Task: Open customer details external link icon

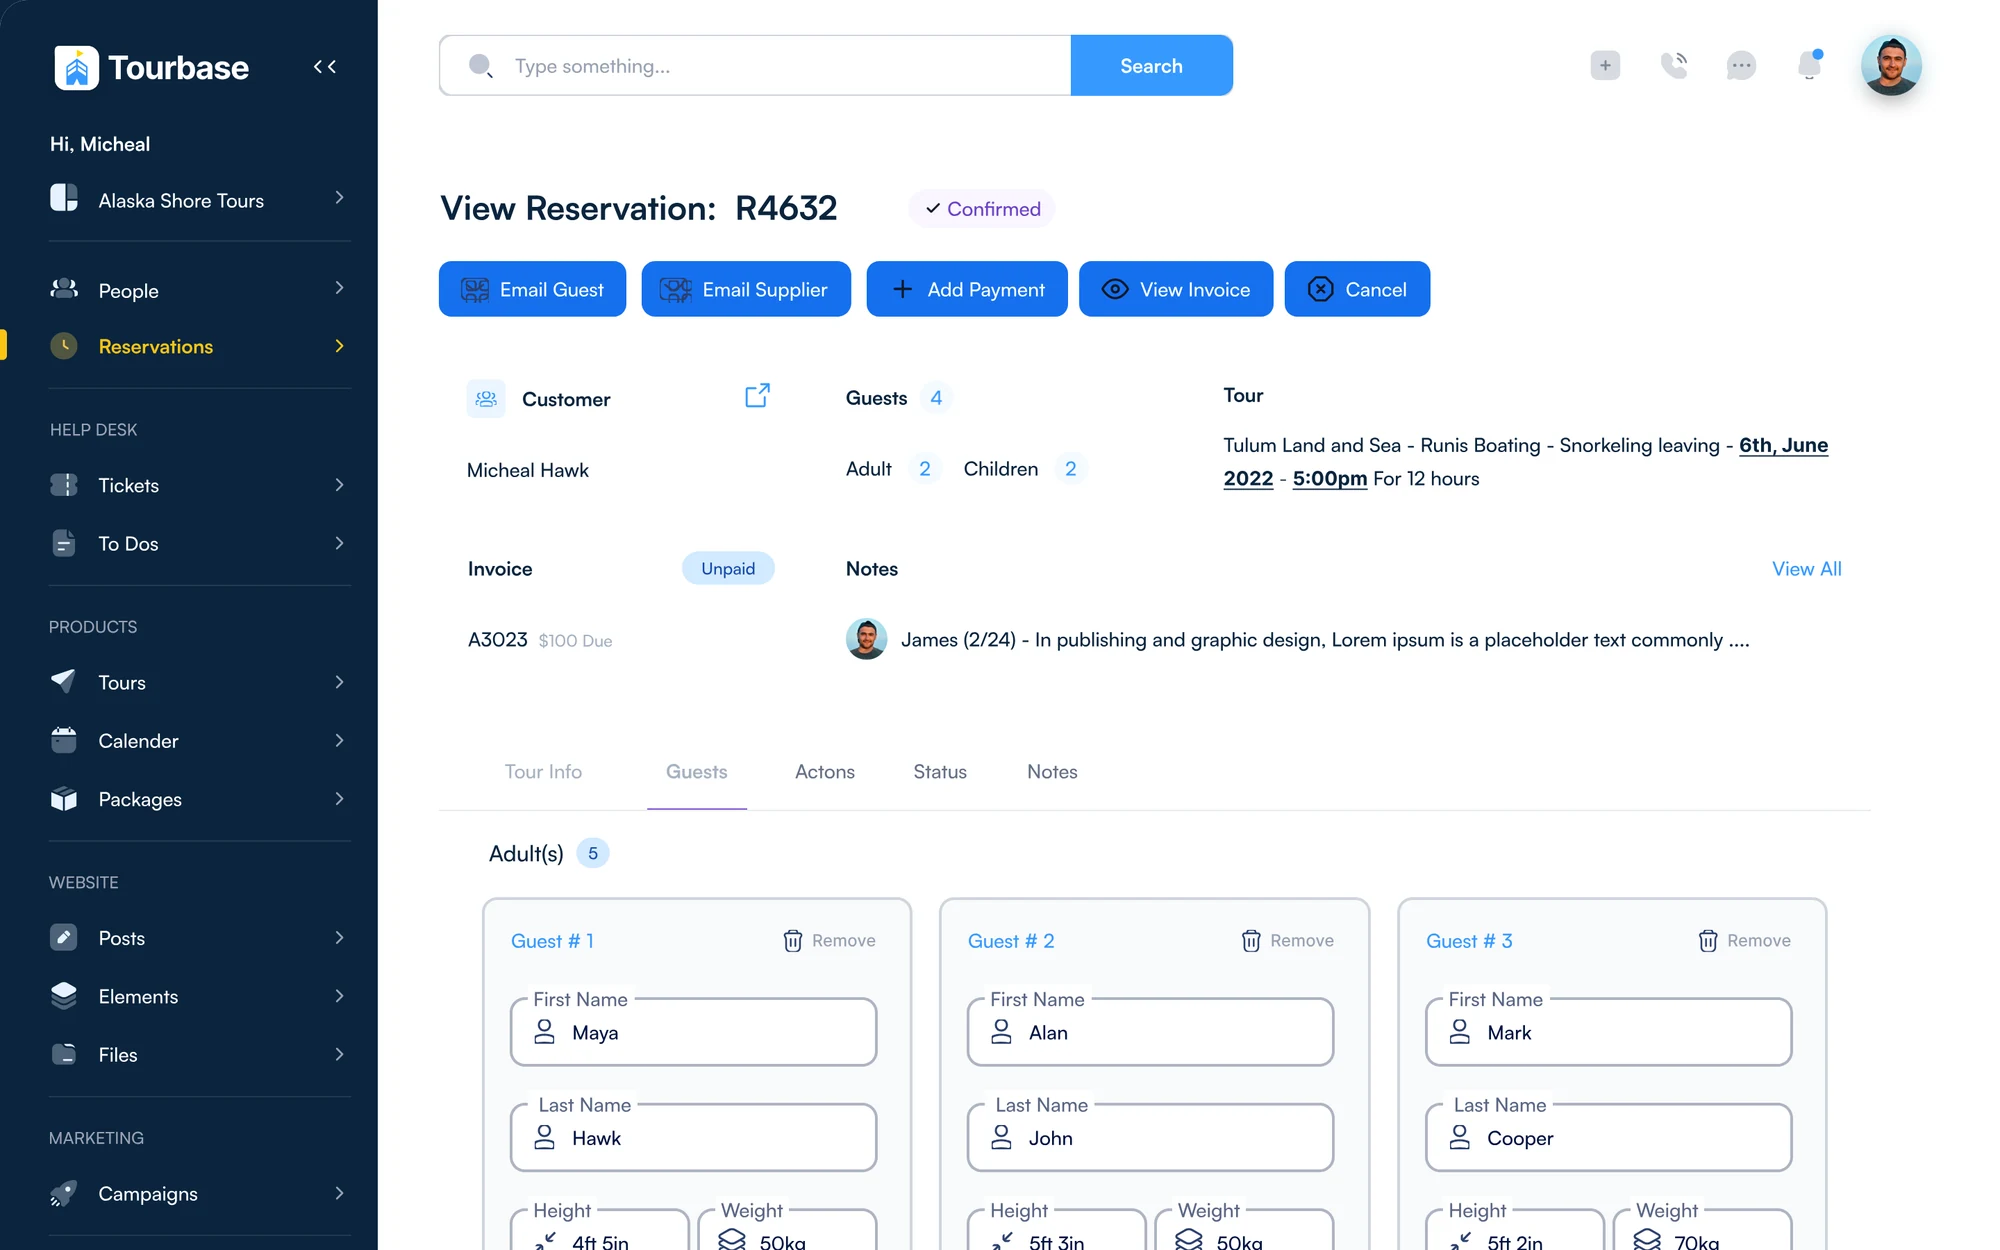Action: point(757,396)
